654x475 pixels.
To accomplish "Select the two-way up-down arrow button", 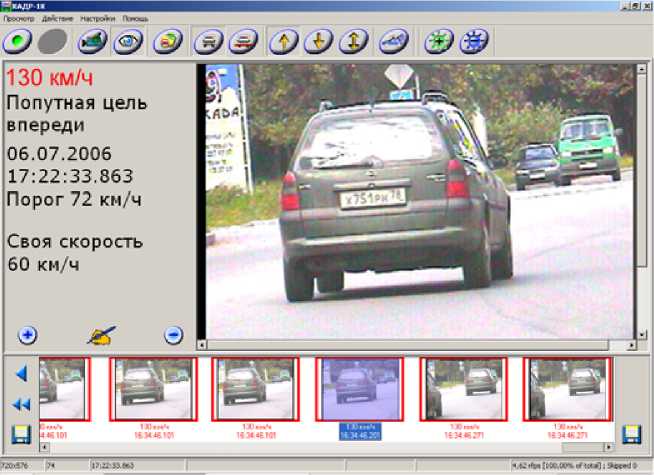I will [351, 42].
